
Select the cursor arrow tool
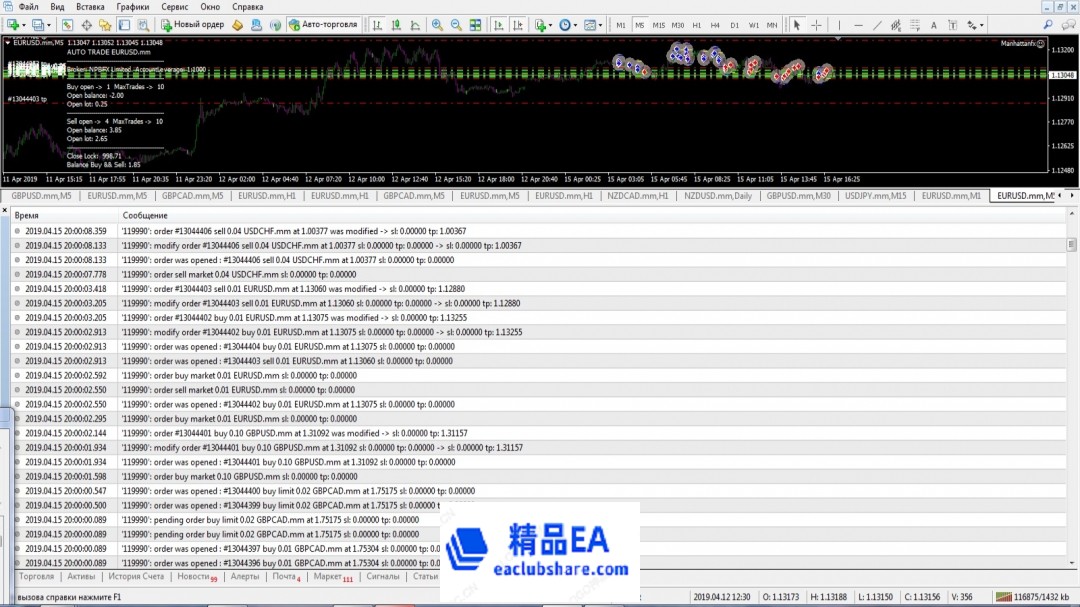coord(797,25)
